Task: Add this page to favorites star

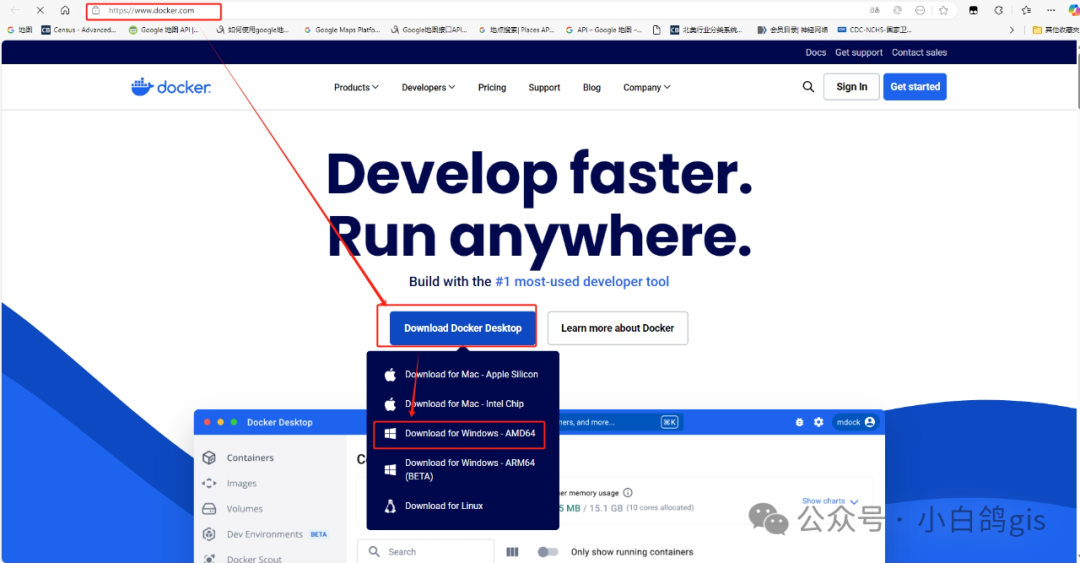Action: 944,10
